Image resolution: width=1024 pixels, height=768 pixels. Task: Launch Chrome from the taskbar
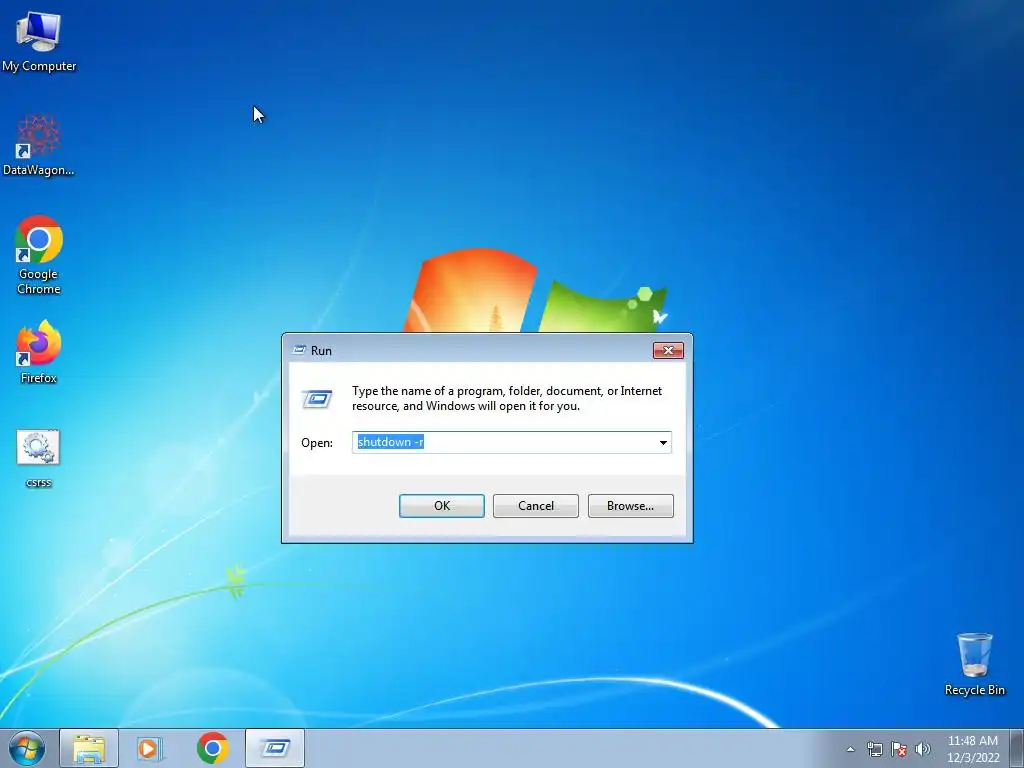[x=212, y=748]
